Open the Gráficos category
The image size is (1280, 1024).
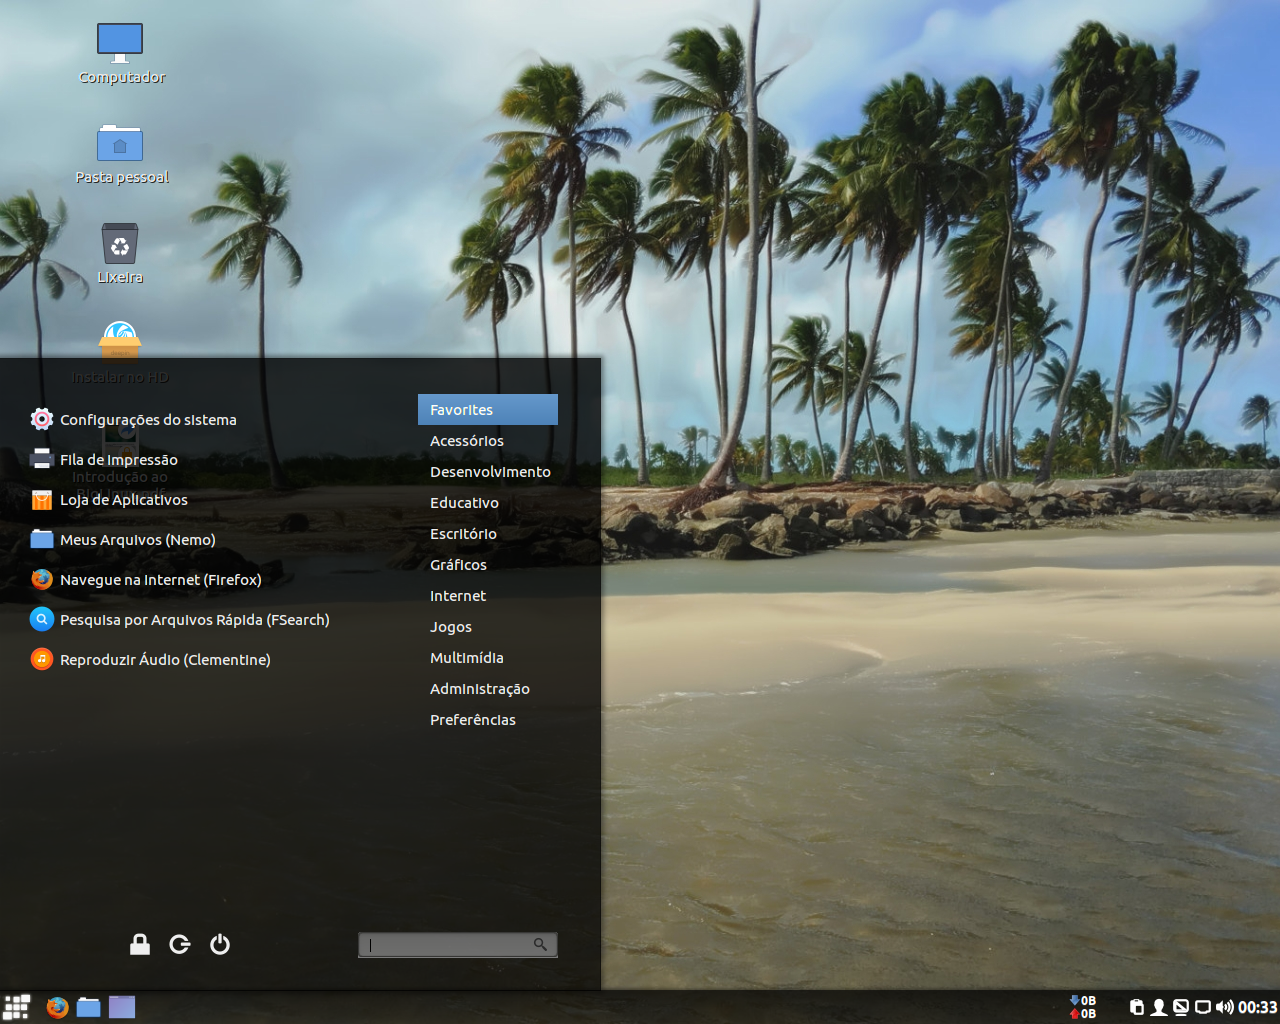click(488, 564)
